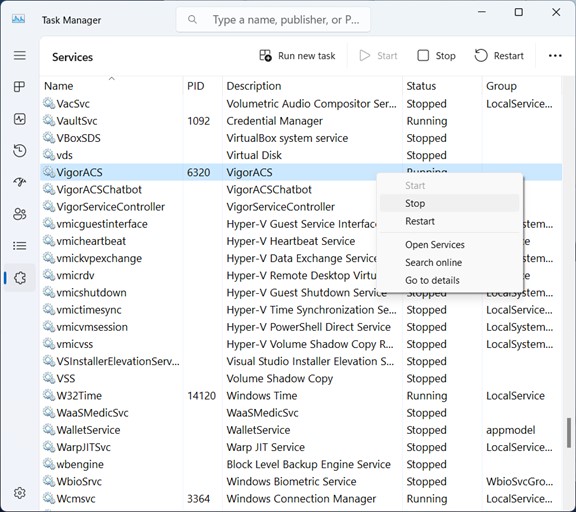Click the gear icon beside VSS
Image resolution: width=576 pixels, height=512 pixels.
[49, 378]
